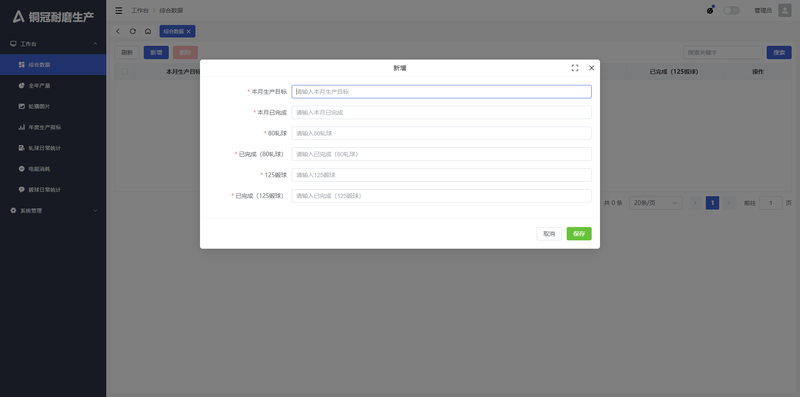
Task: Click the back arrow icon in the tab bar
Action: coord(118,31)
